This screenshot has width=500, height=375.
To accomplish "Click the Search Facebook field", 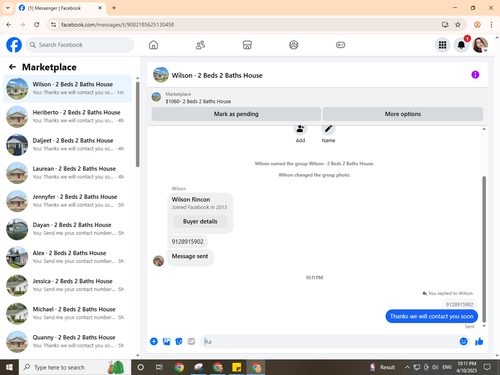I will pyautogui.click(x=80, y=45).
